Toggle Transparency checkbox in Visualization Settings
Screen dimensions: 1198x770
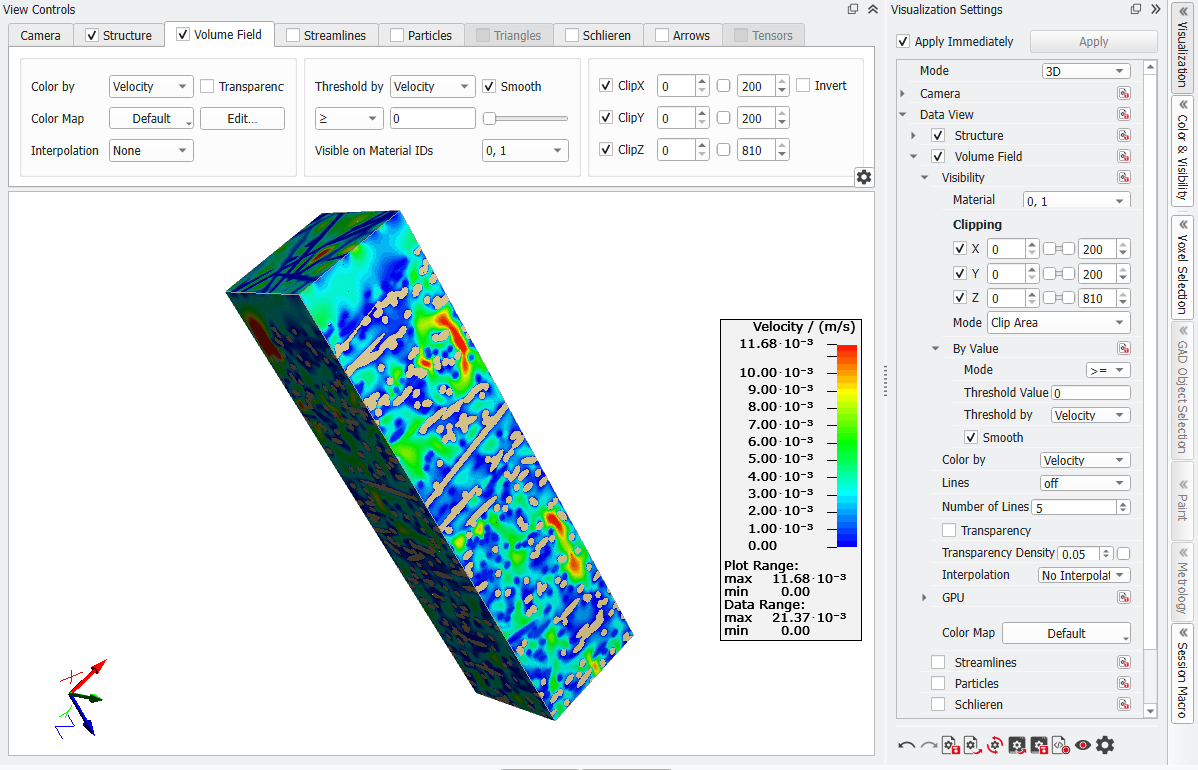pos(949,530)
